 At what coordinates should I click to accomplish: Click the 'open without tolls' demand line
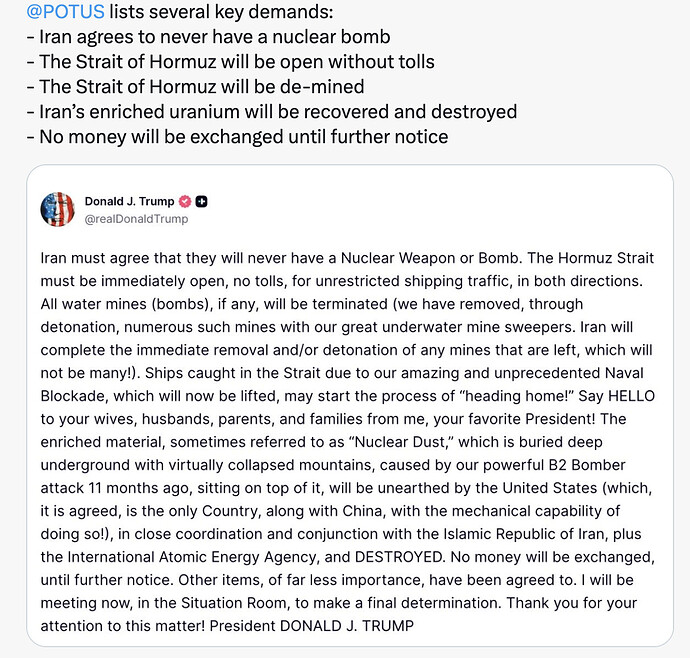tap(231, 62)
